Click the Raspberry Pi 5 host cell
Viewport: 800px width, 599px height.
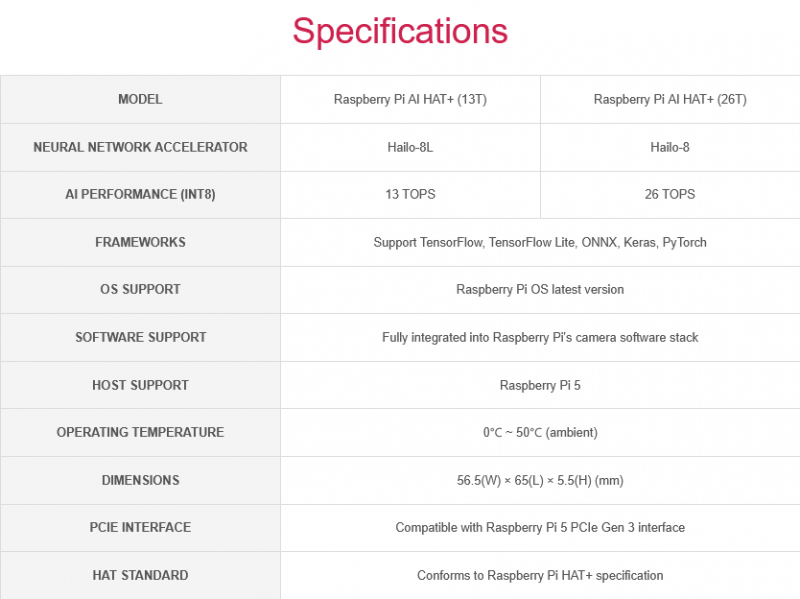(540, 385)
